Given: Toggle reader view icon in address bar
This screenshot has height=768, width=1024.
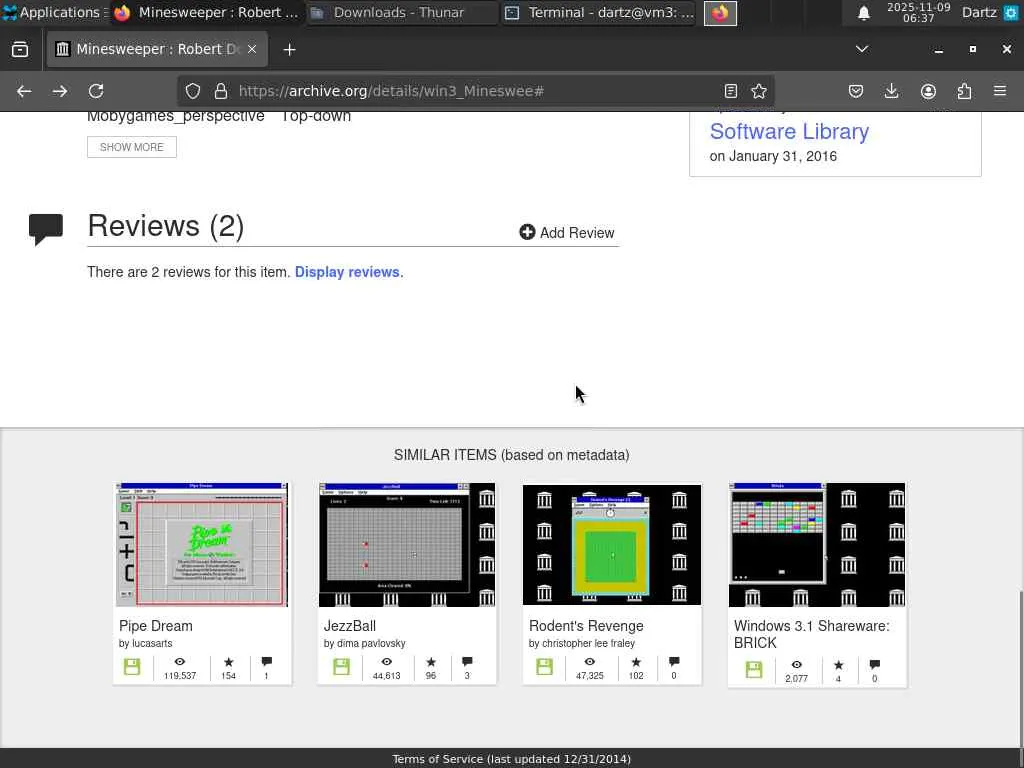Looking at the screenshot, I should click(x=731, y=91).
